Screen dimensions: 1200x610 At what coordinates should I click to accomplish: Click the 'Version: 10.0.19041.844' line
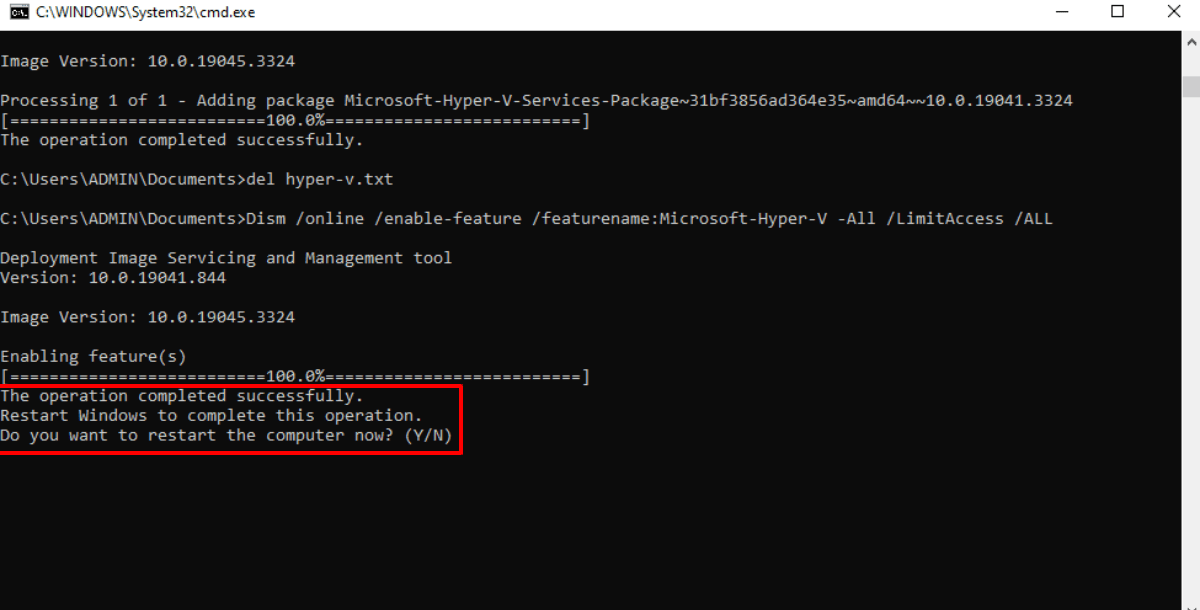(x=113, y=278)
